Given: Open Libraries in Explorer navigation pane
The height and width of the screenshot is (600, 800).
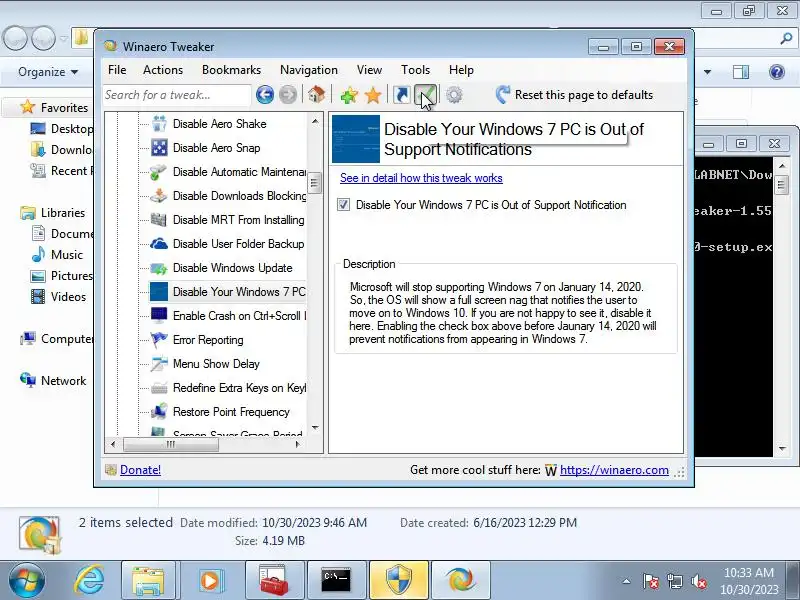Looking at the screenshot, I should click(63, 213).
